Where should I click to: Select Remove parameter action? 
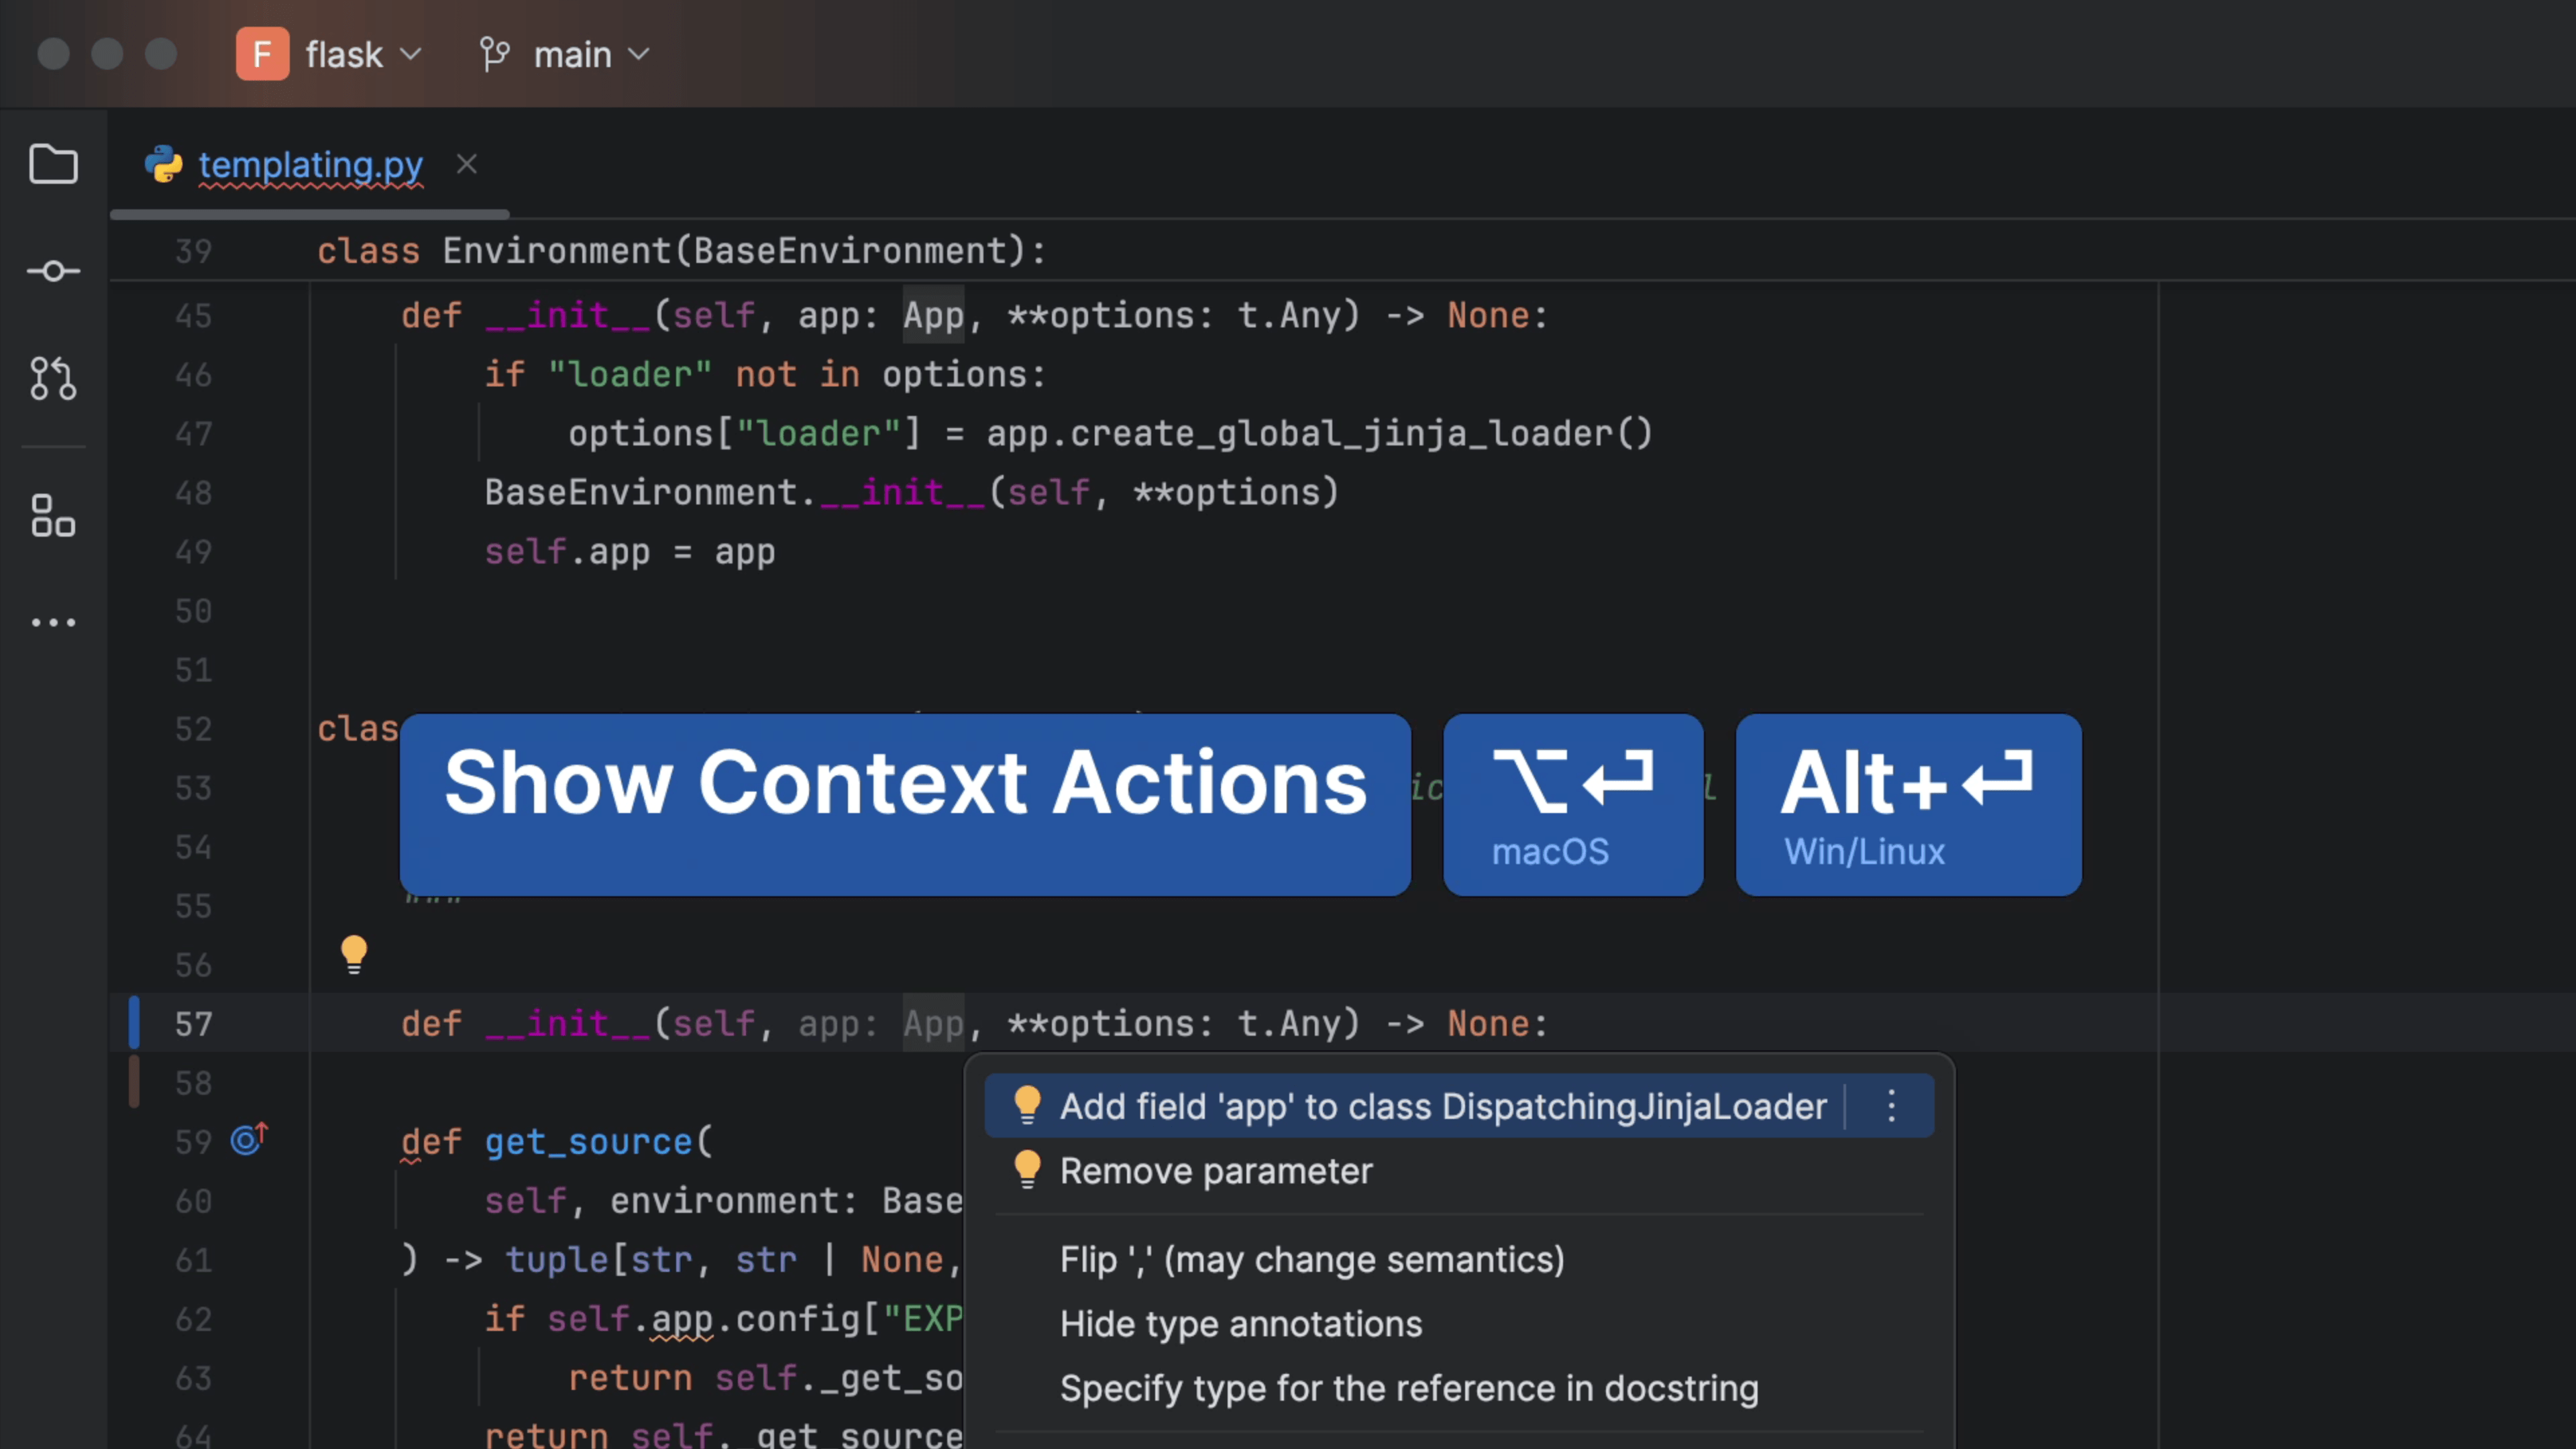[1215, 1171]
